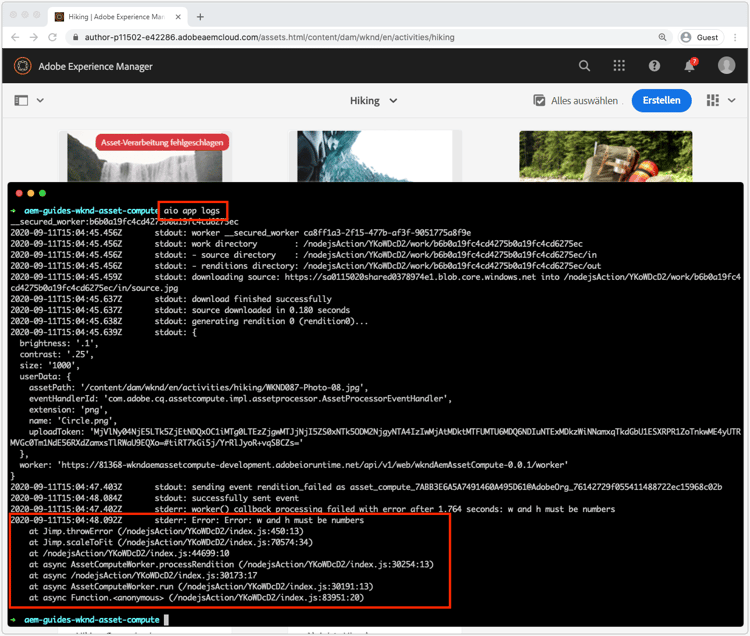Click the browser forward arrow
The width and height of the screenshot is (750, 636).
pyautogui.click(x=33, y=37)
